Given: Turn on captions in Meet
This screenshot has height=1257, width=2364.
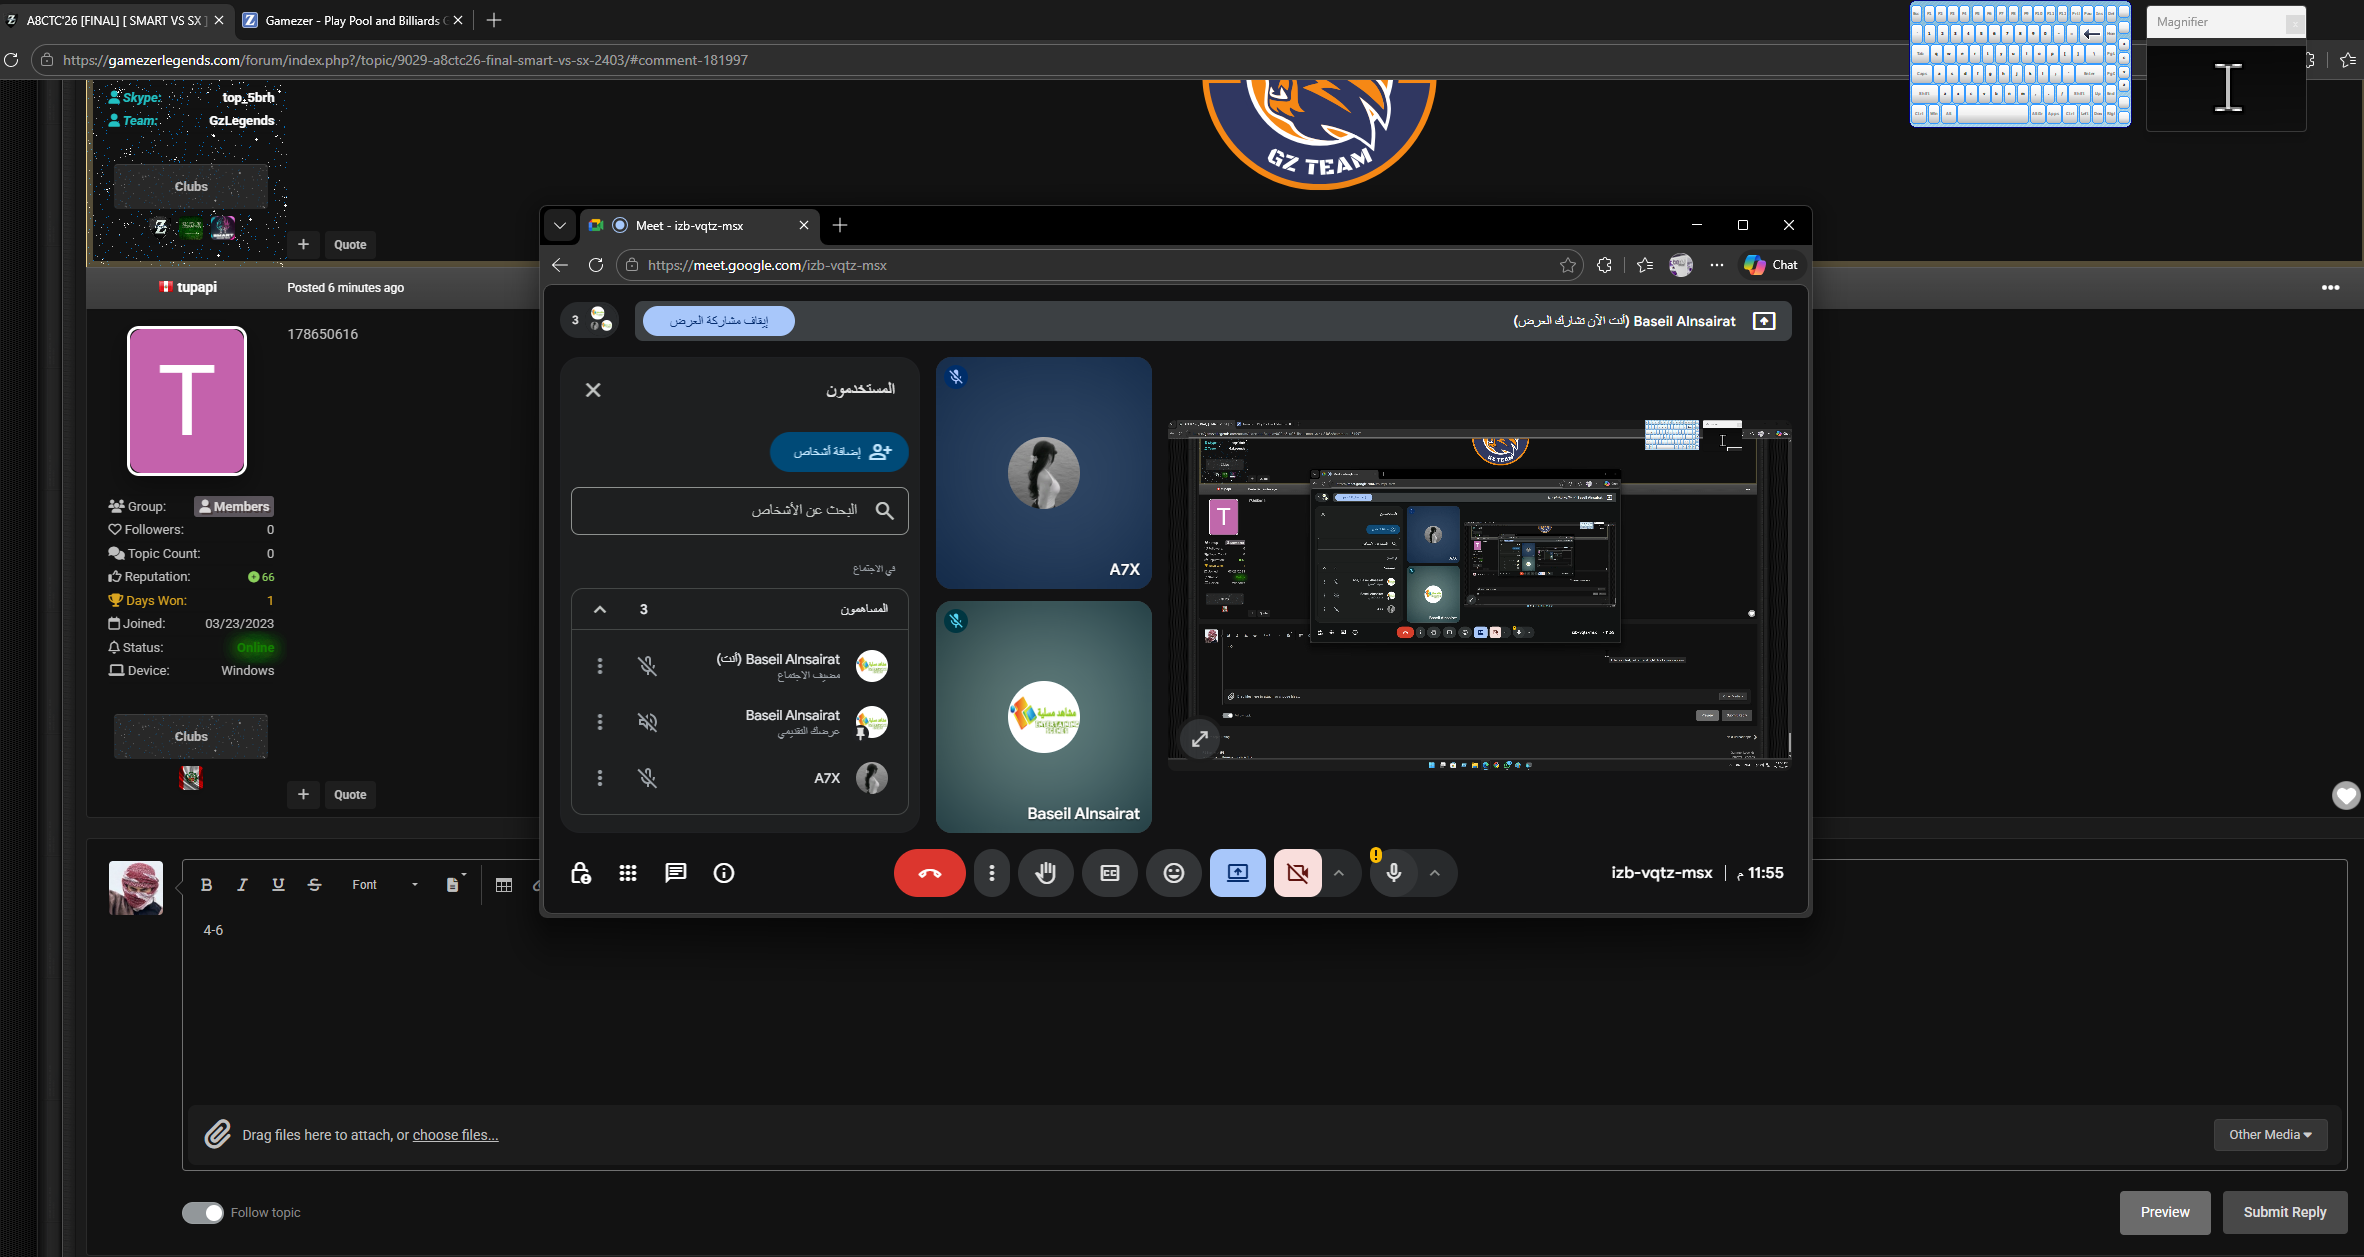Looking at the screenshot, I should click(1109, 873).
